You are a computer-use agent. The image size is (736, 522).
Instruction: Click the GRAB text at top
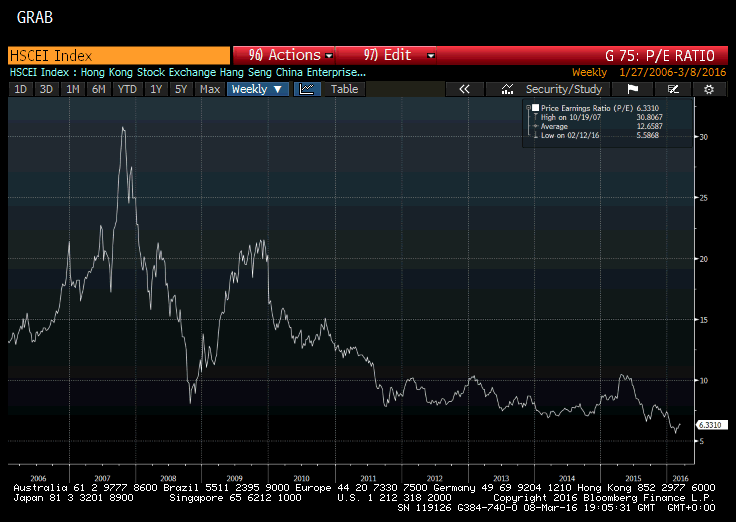[x=35, y=17]
